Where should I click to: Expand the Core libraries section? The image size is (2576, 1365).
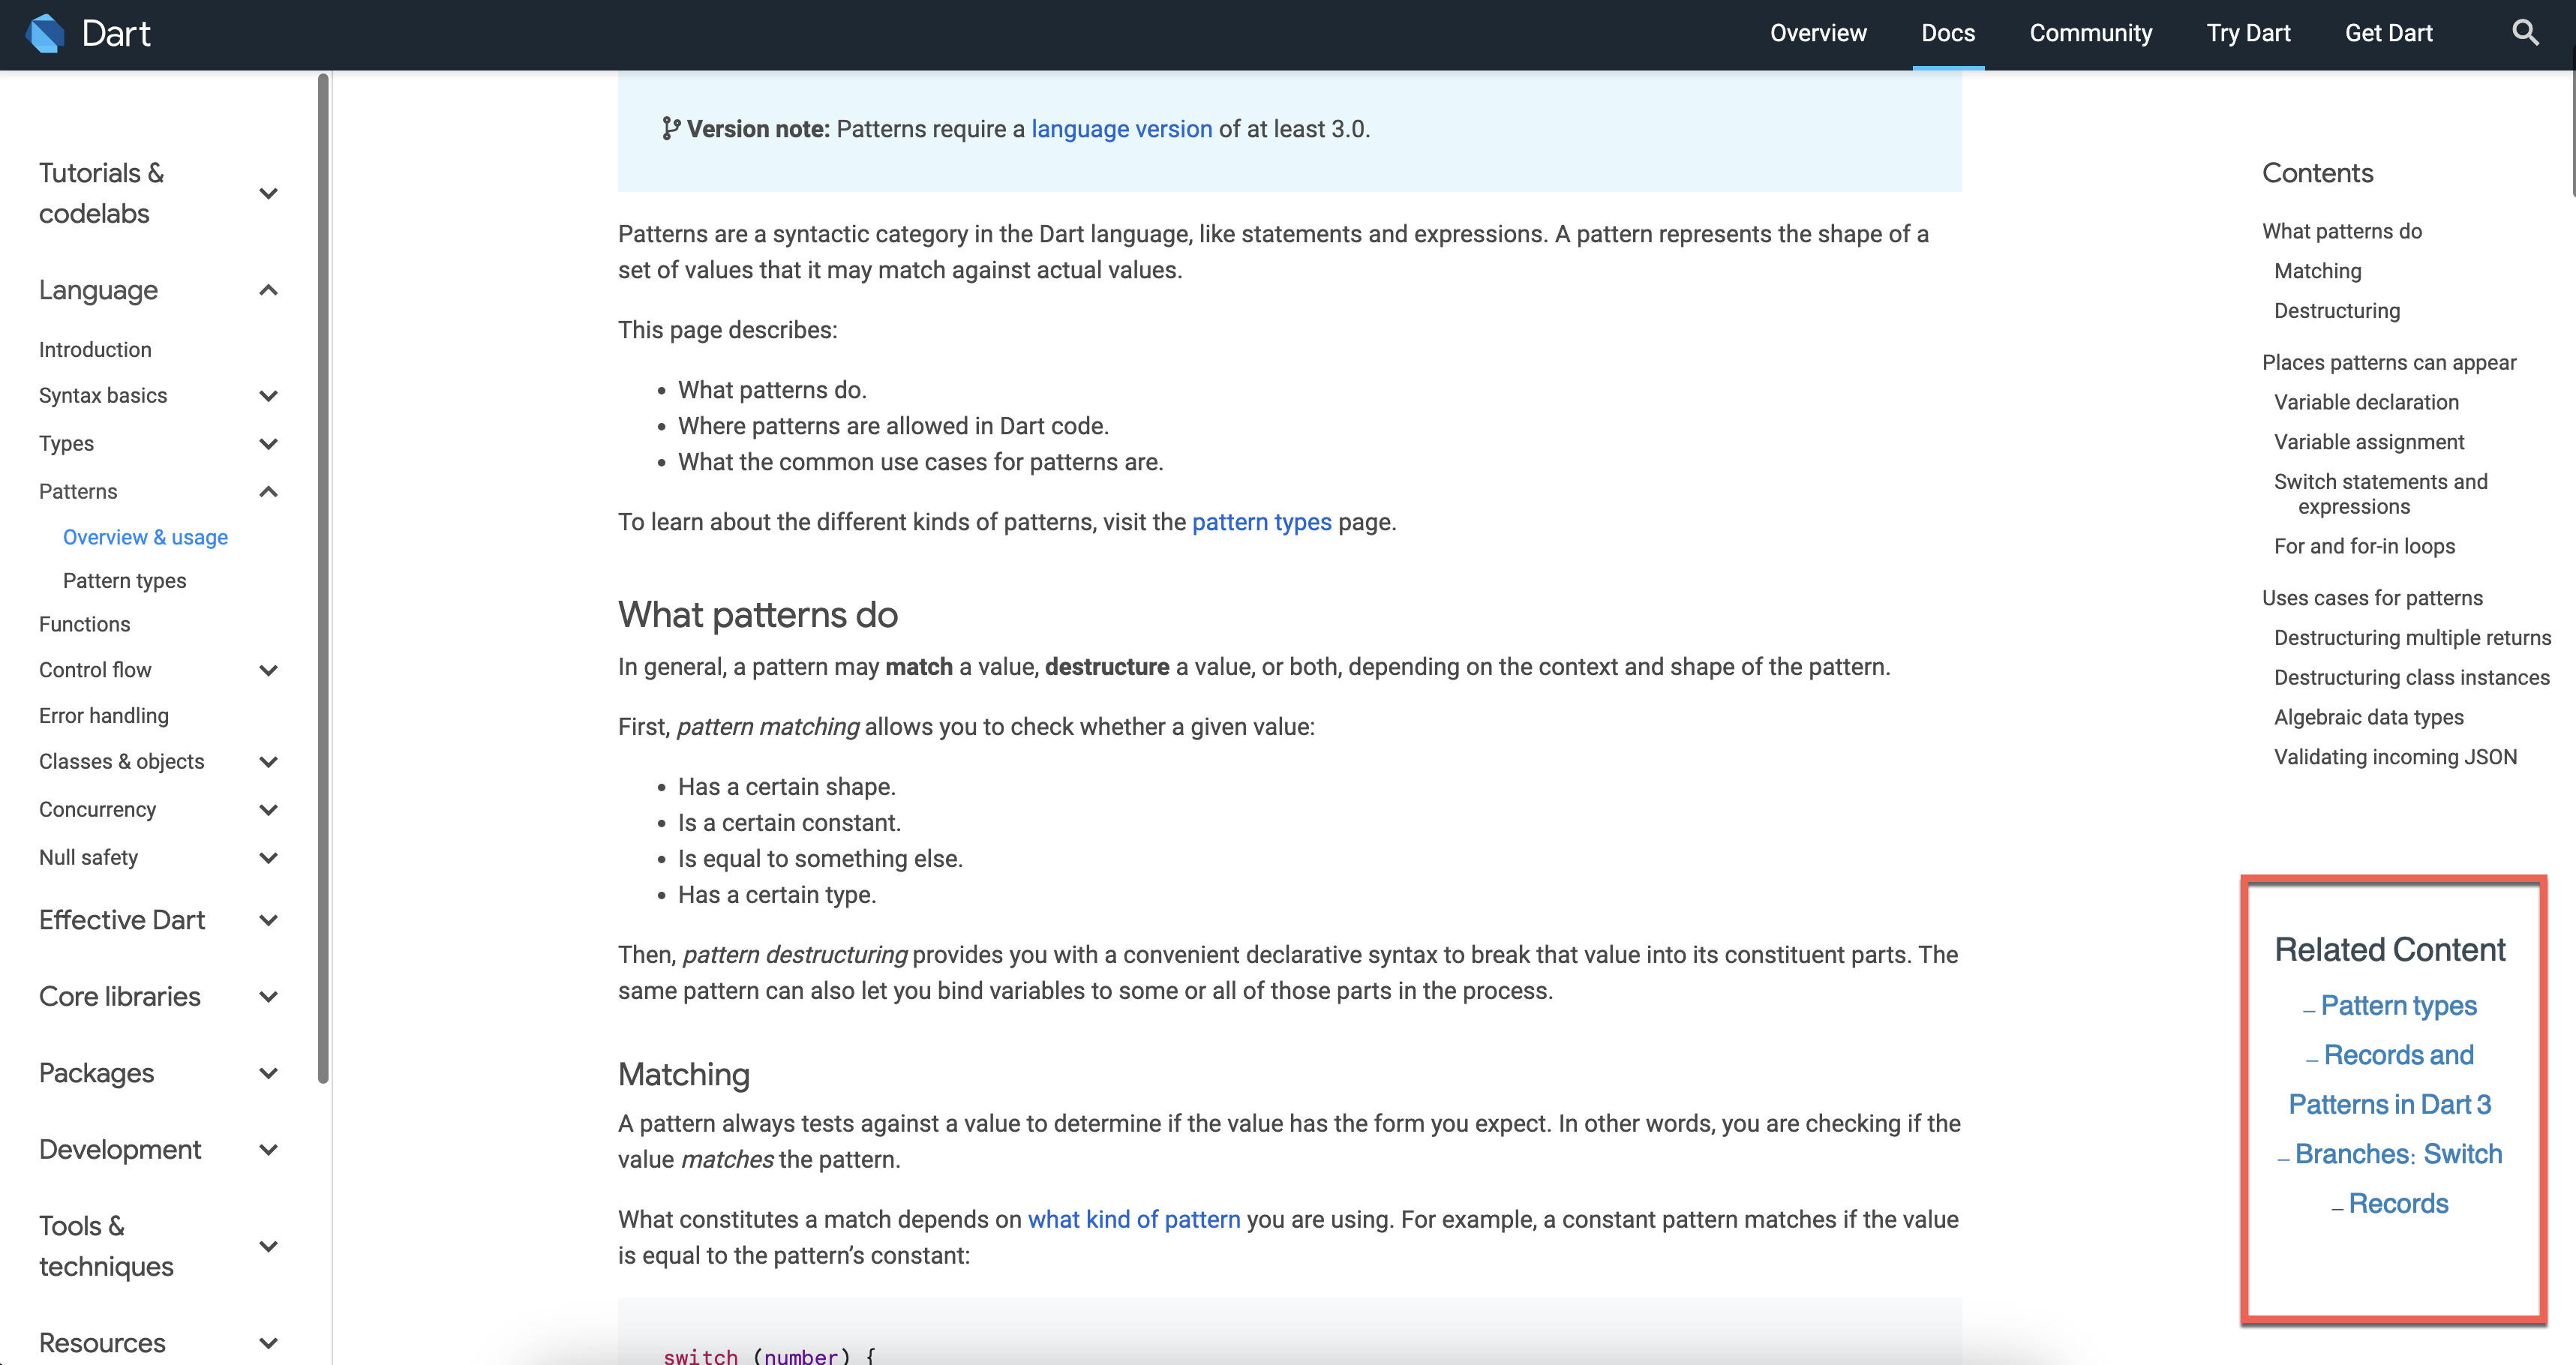pos(268,996)
